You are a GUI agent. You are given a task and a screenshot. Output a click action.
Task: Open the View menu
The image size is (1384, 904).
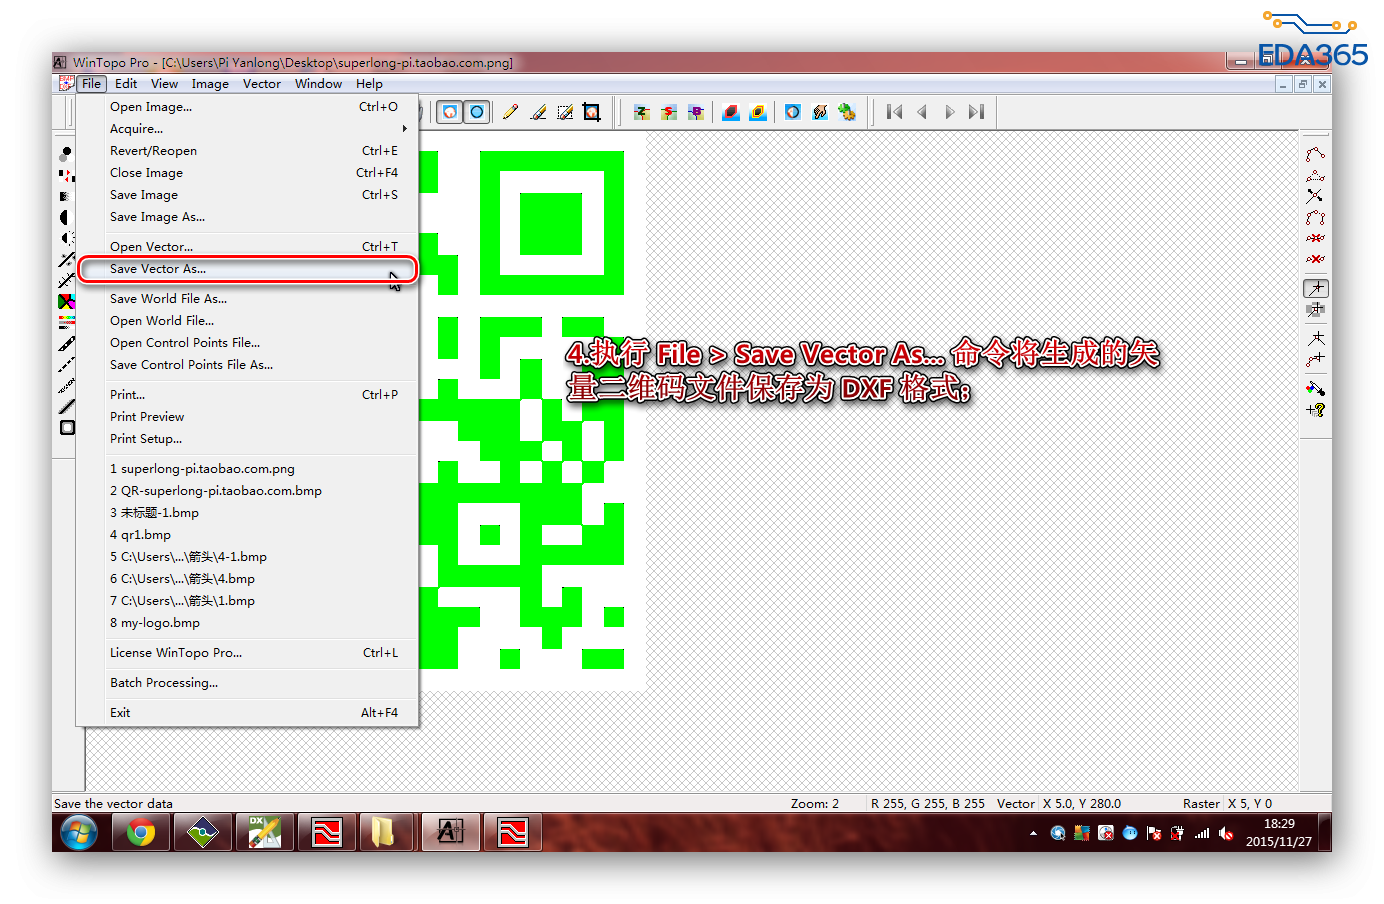click(x=164, y=84)
